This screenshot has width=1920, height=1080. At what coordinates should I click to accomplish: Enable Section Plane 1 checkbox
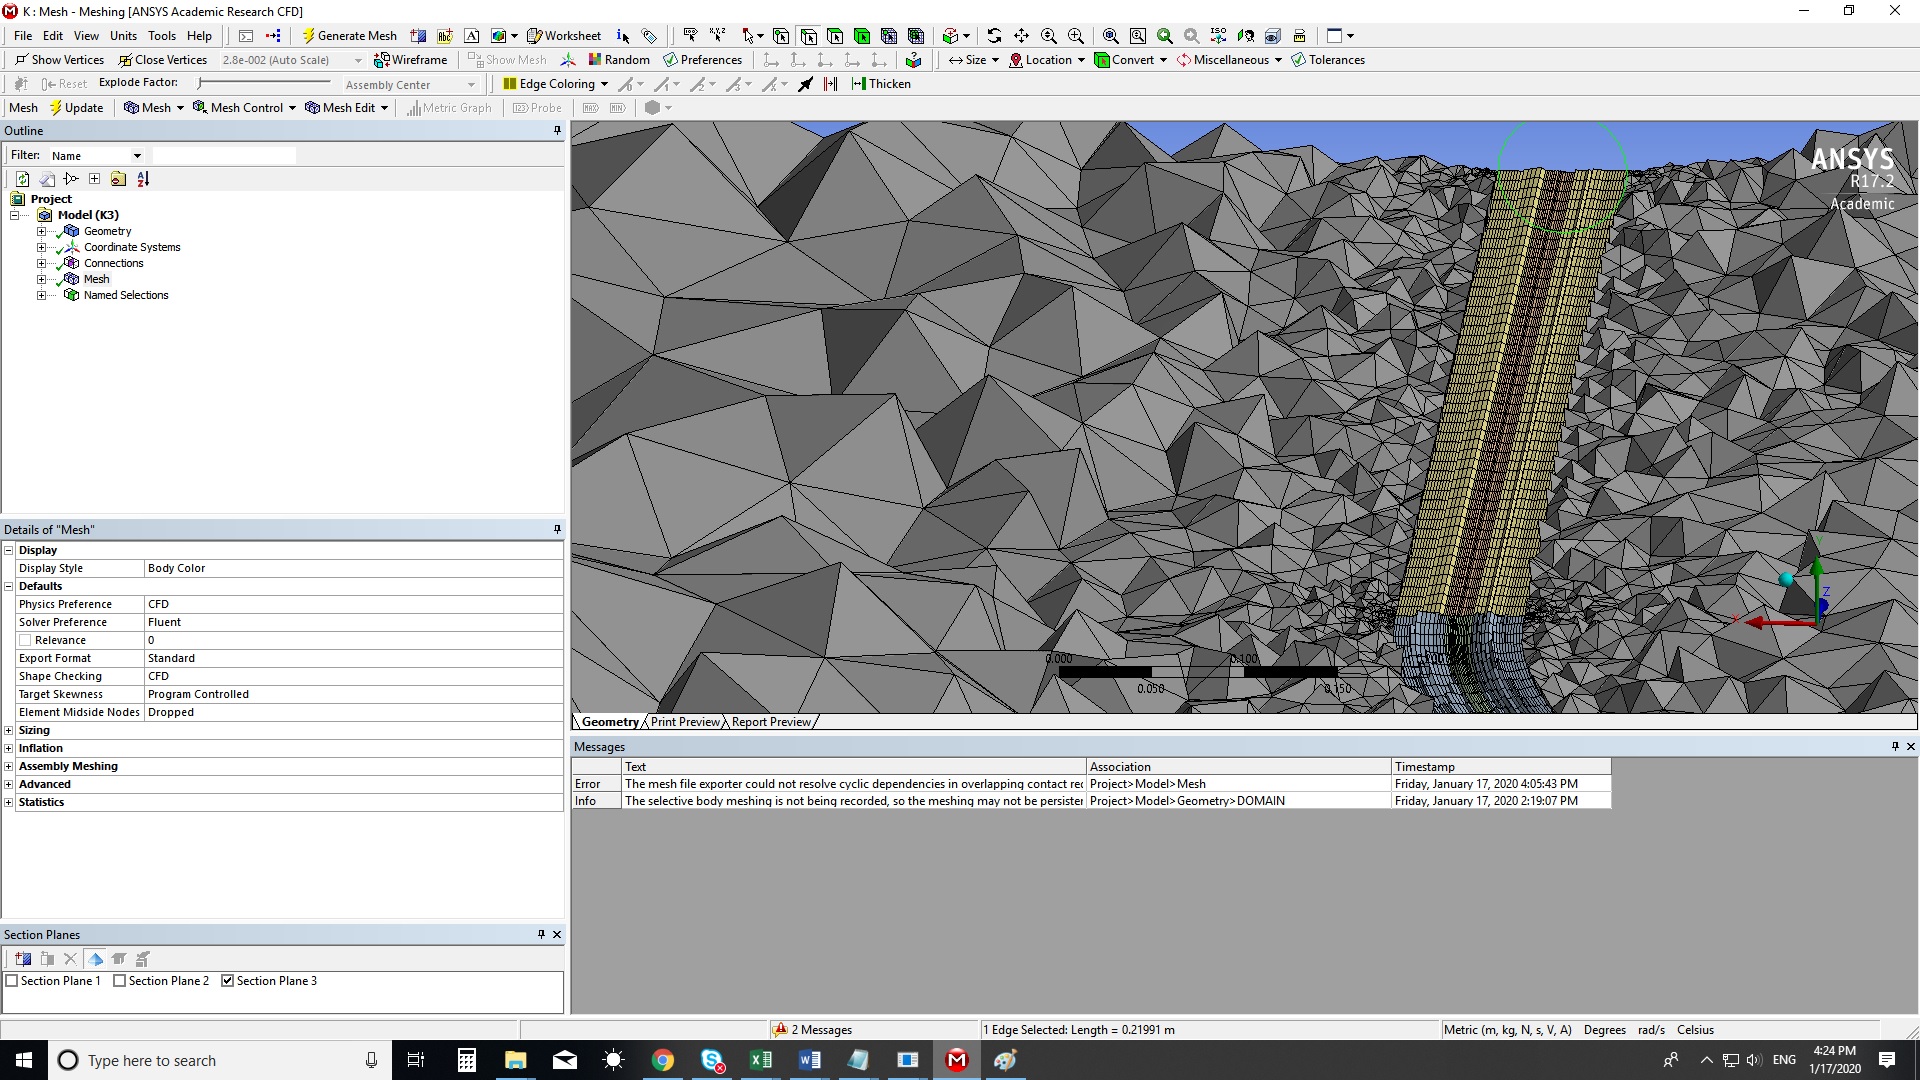point(12,981)
